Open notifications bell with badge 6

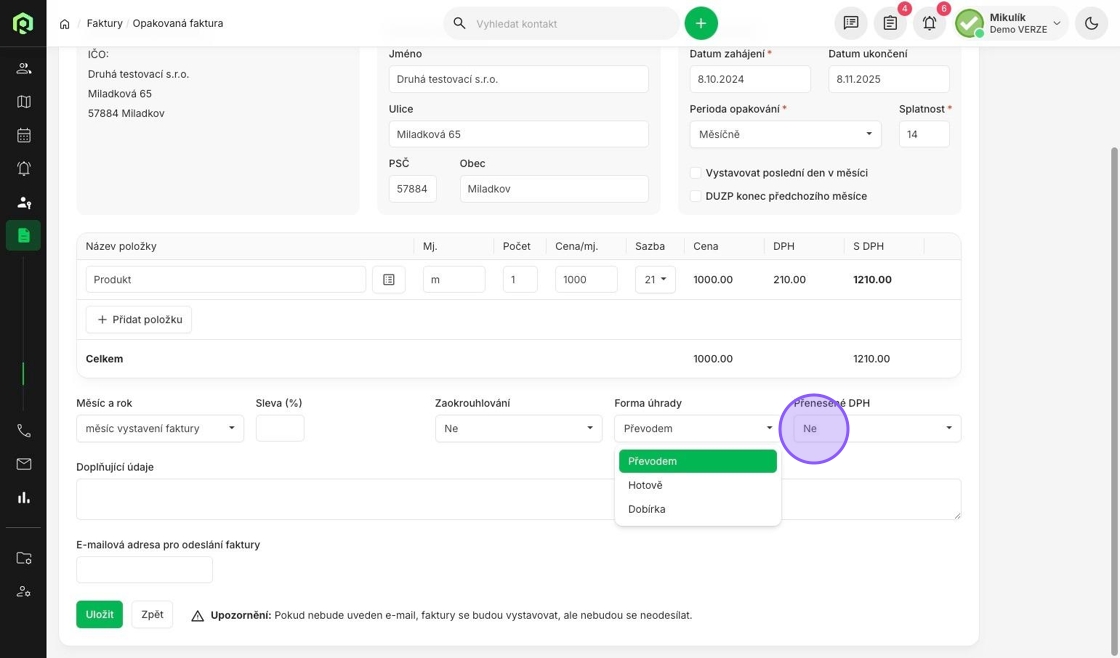click(929, 24)
